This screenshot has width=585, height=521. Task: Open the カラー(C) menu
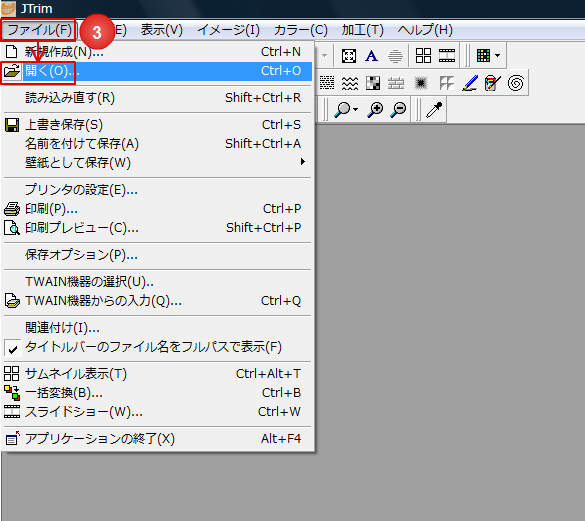[x=301, y=30]
